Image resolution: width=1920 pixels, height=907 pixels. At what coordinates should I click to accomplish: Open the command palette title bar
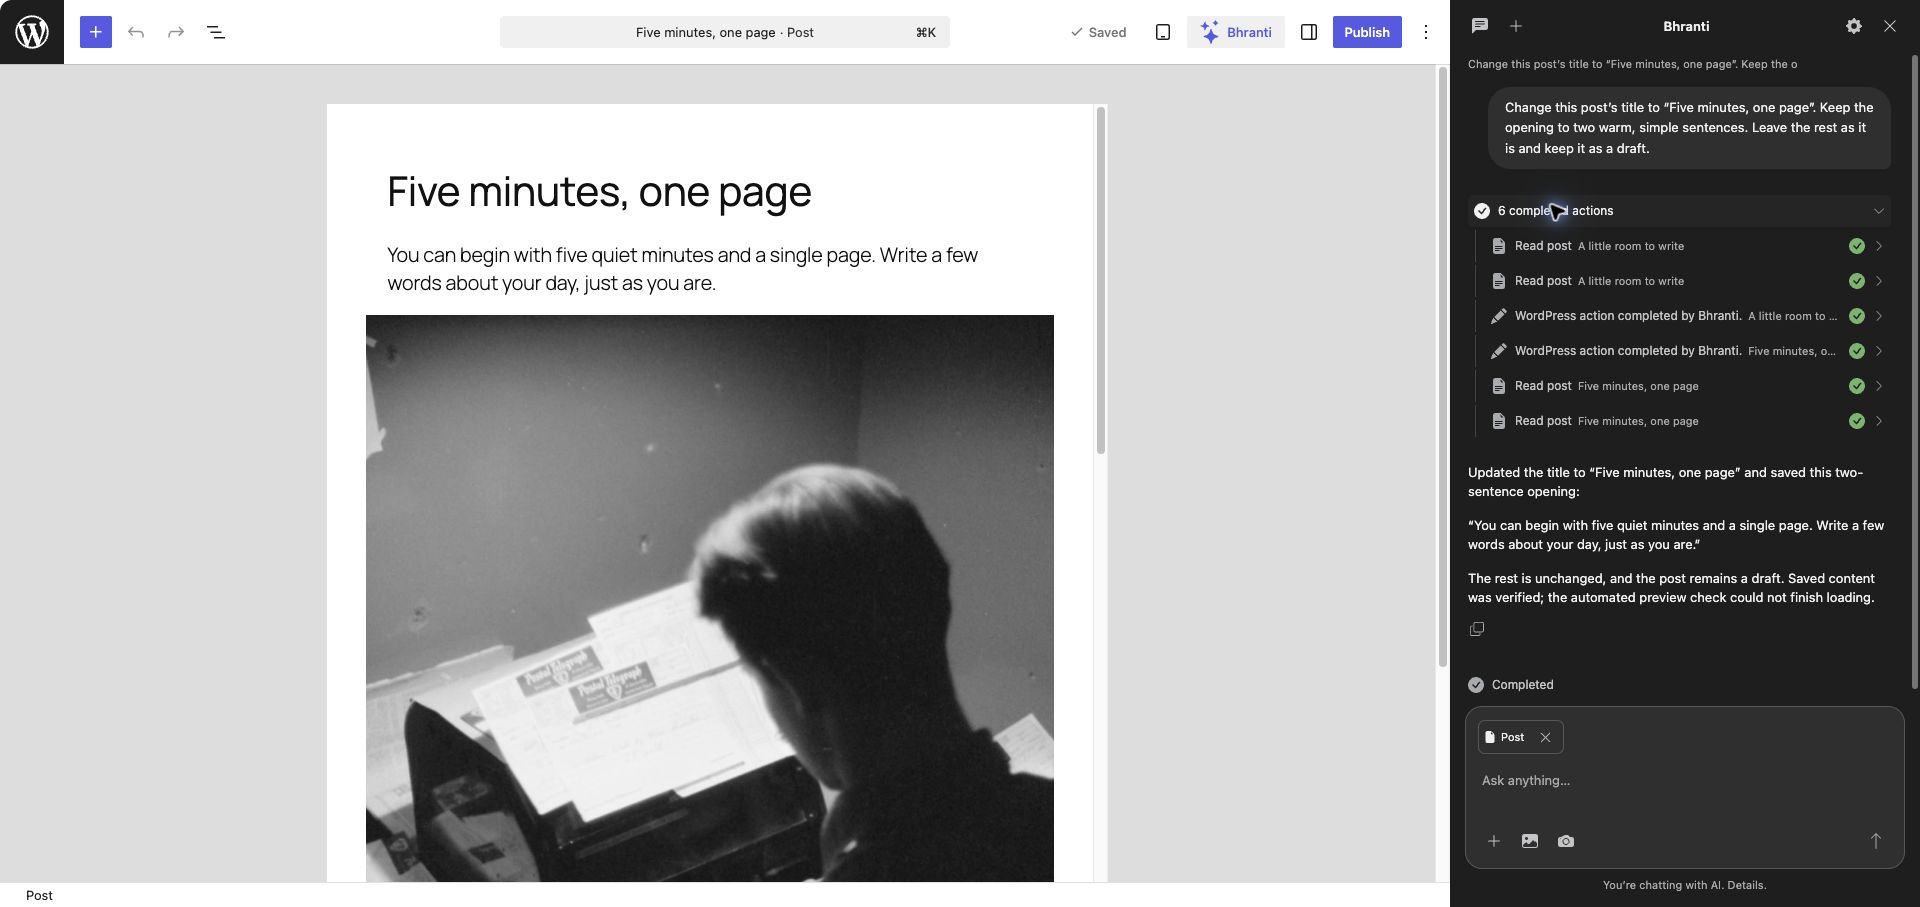click(725, 32)
